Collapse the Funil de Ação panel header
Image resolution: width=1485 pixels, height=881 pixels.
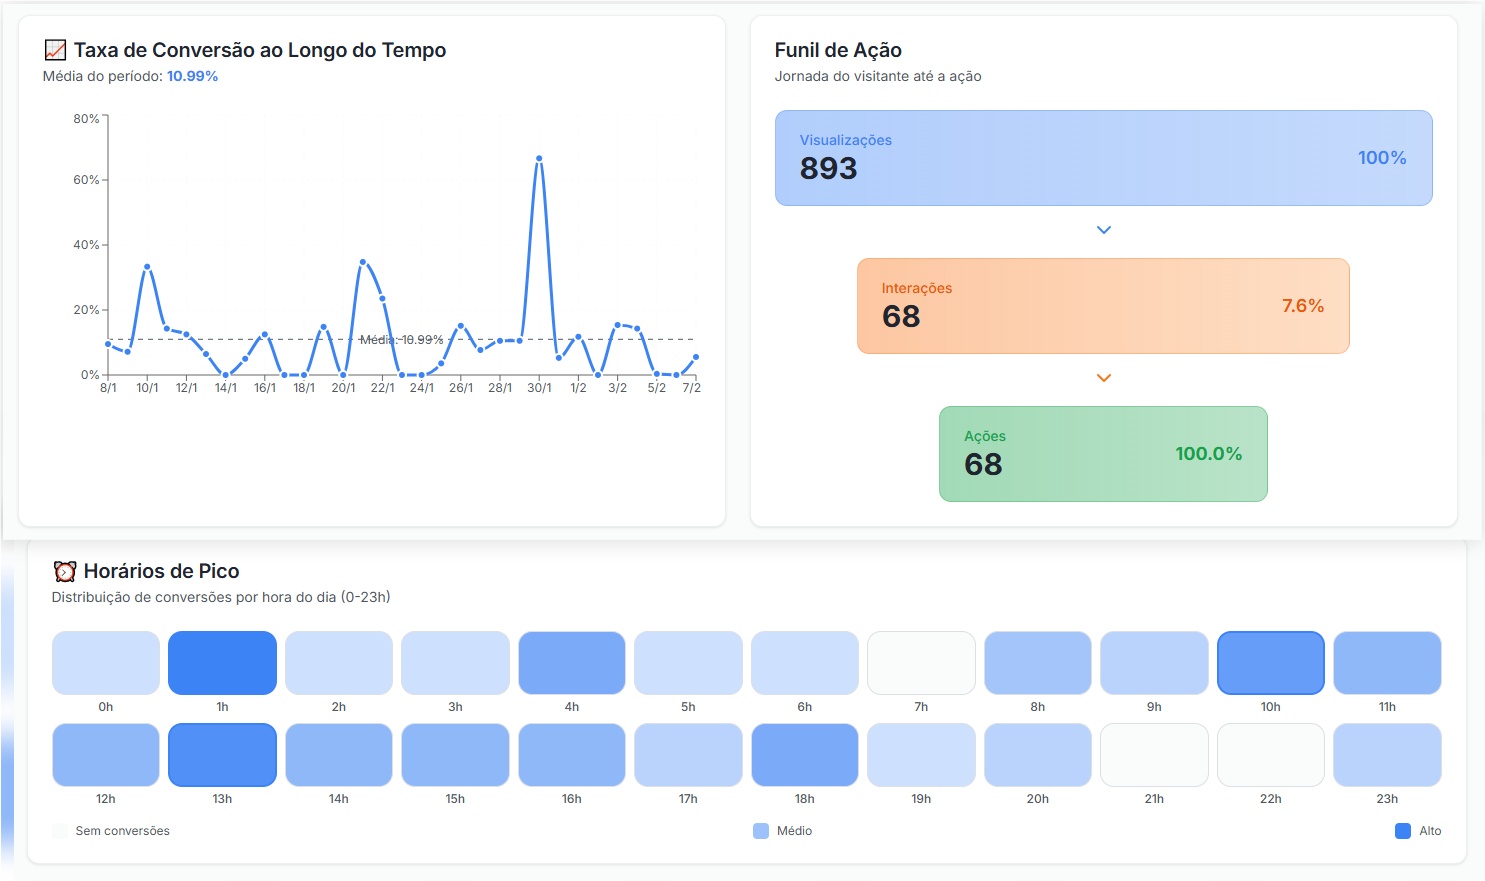[x=838, y=49]
